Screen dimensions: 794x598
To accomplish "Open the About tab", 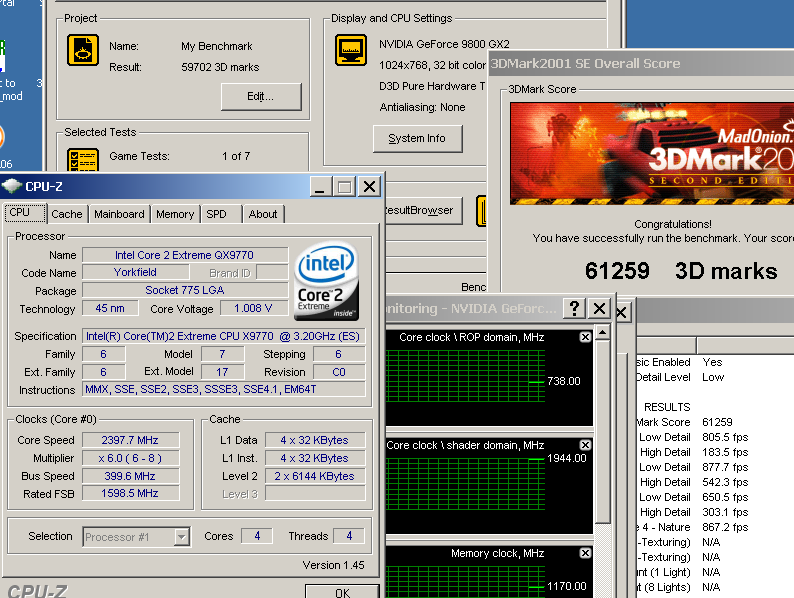I will point(263,214).
